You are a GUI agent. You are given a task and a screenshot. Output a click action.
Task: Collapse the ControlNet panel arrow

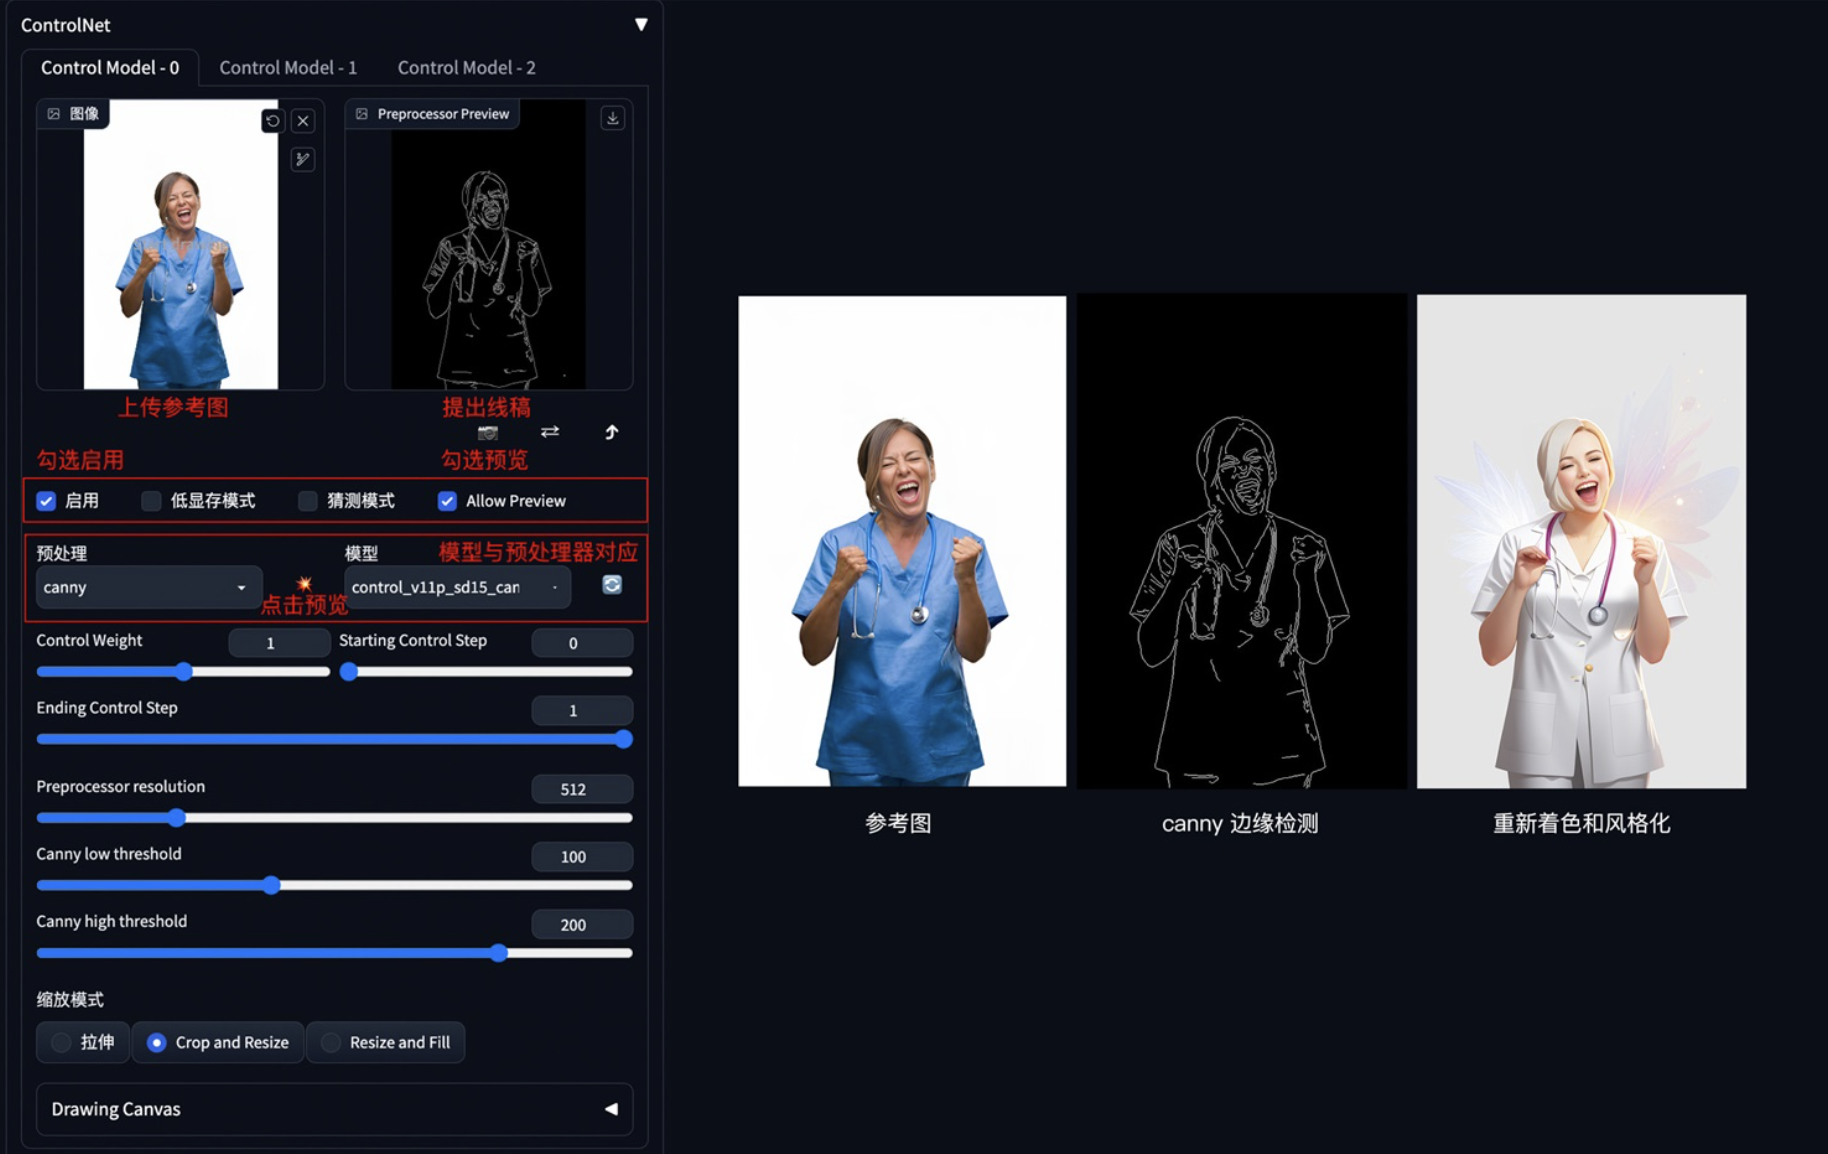click(x=641, y=24)
